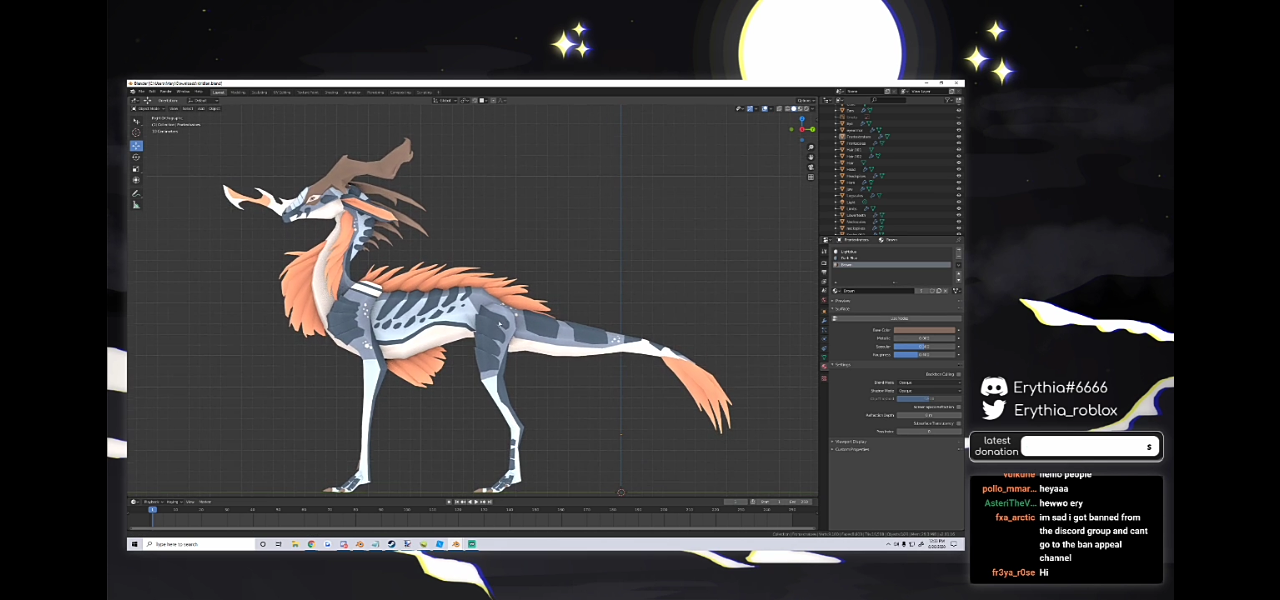Toggle the properties editor pin icon
This screenshot has width=1280, height=600.
[x=958, y=240]
